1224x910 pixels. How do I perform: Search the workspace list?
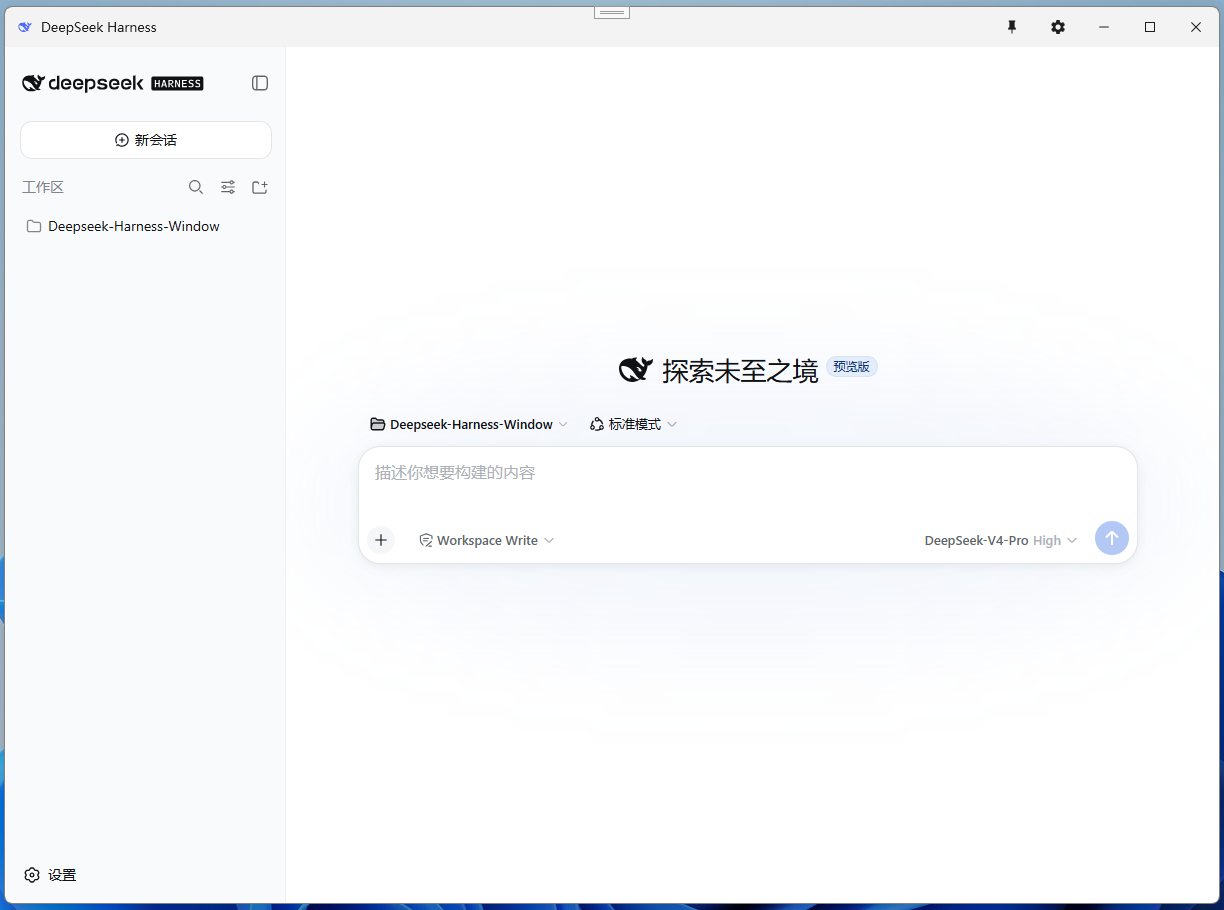(196, 187)
